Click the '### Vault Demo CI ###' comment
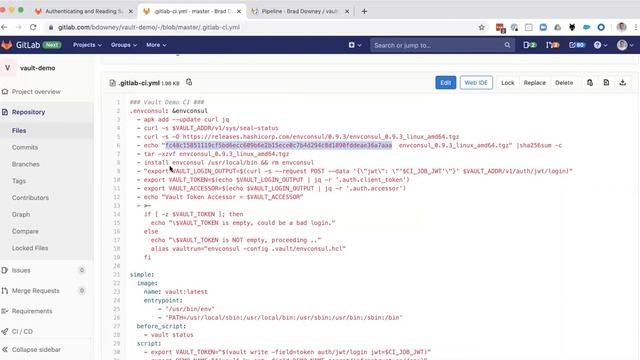Viewport: 640px width, 360px height. tap(167, 102)
